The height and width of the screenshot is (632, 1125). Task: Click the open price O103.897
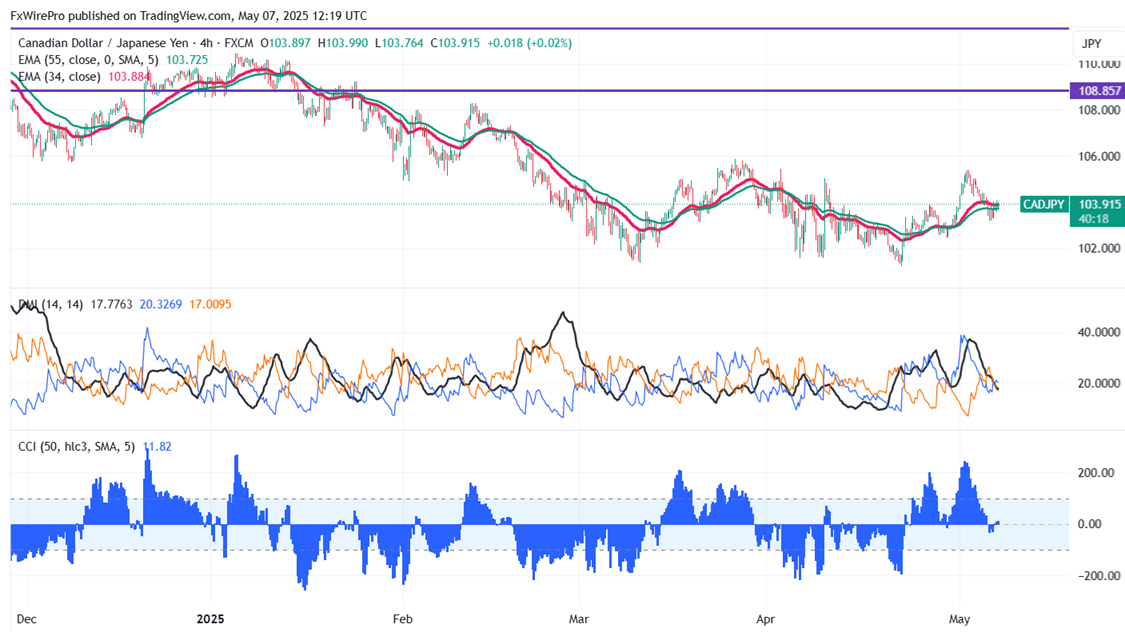point(286,43)
